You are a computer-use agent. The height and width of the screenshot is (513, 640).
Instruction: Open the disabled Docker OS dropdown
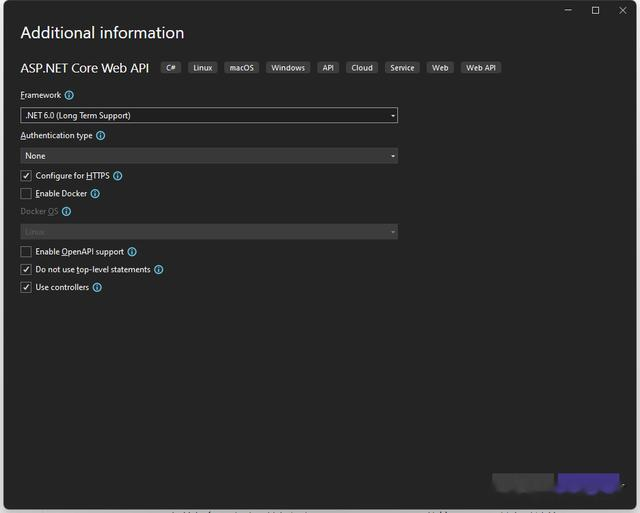(209, 232)
